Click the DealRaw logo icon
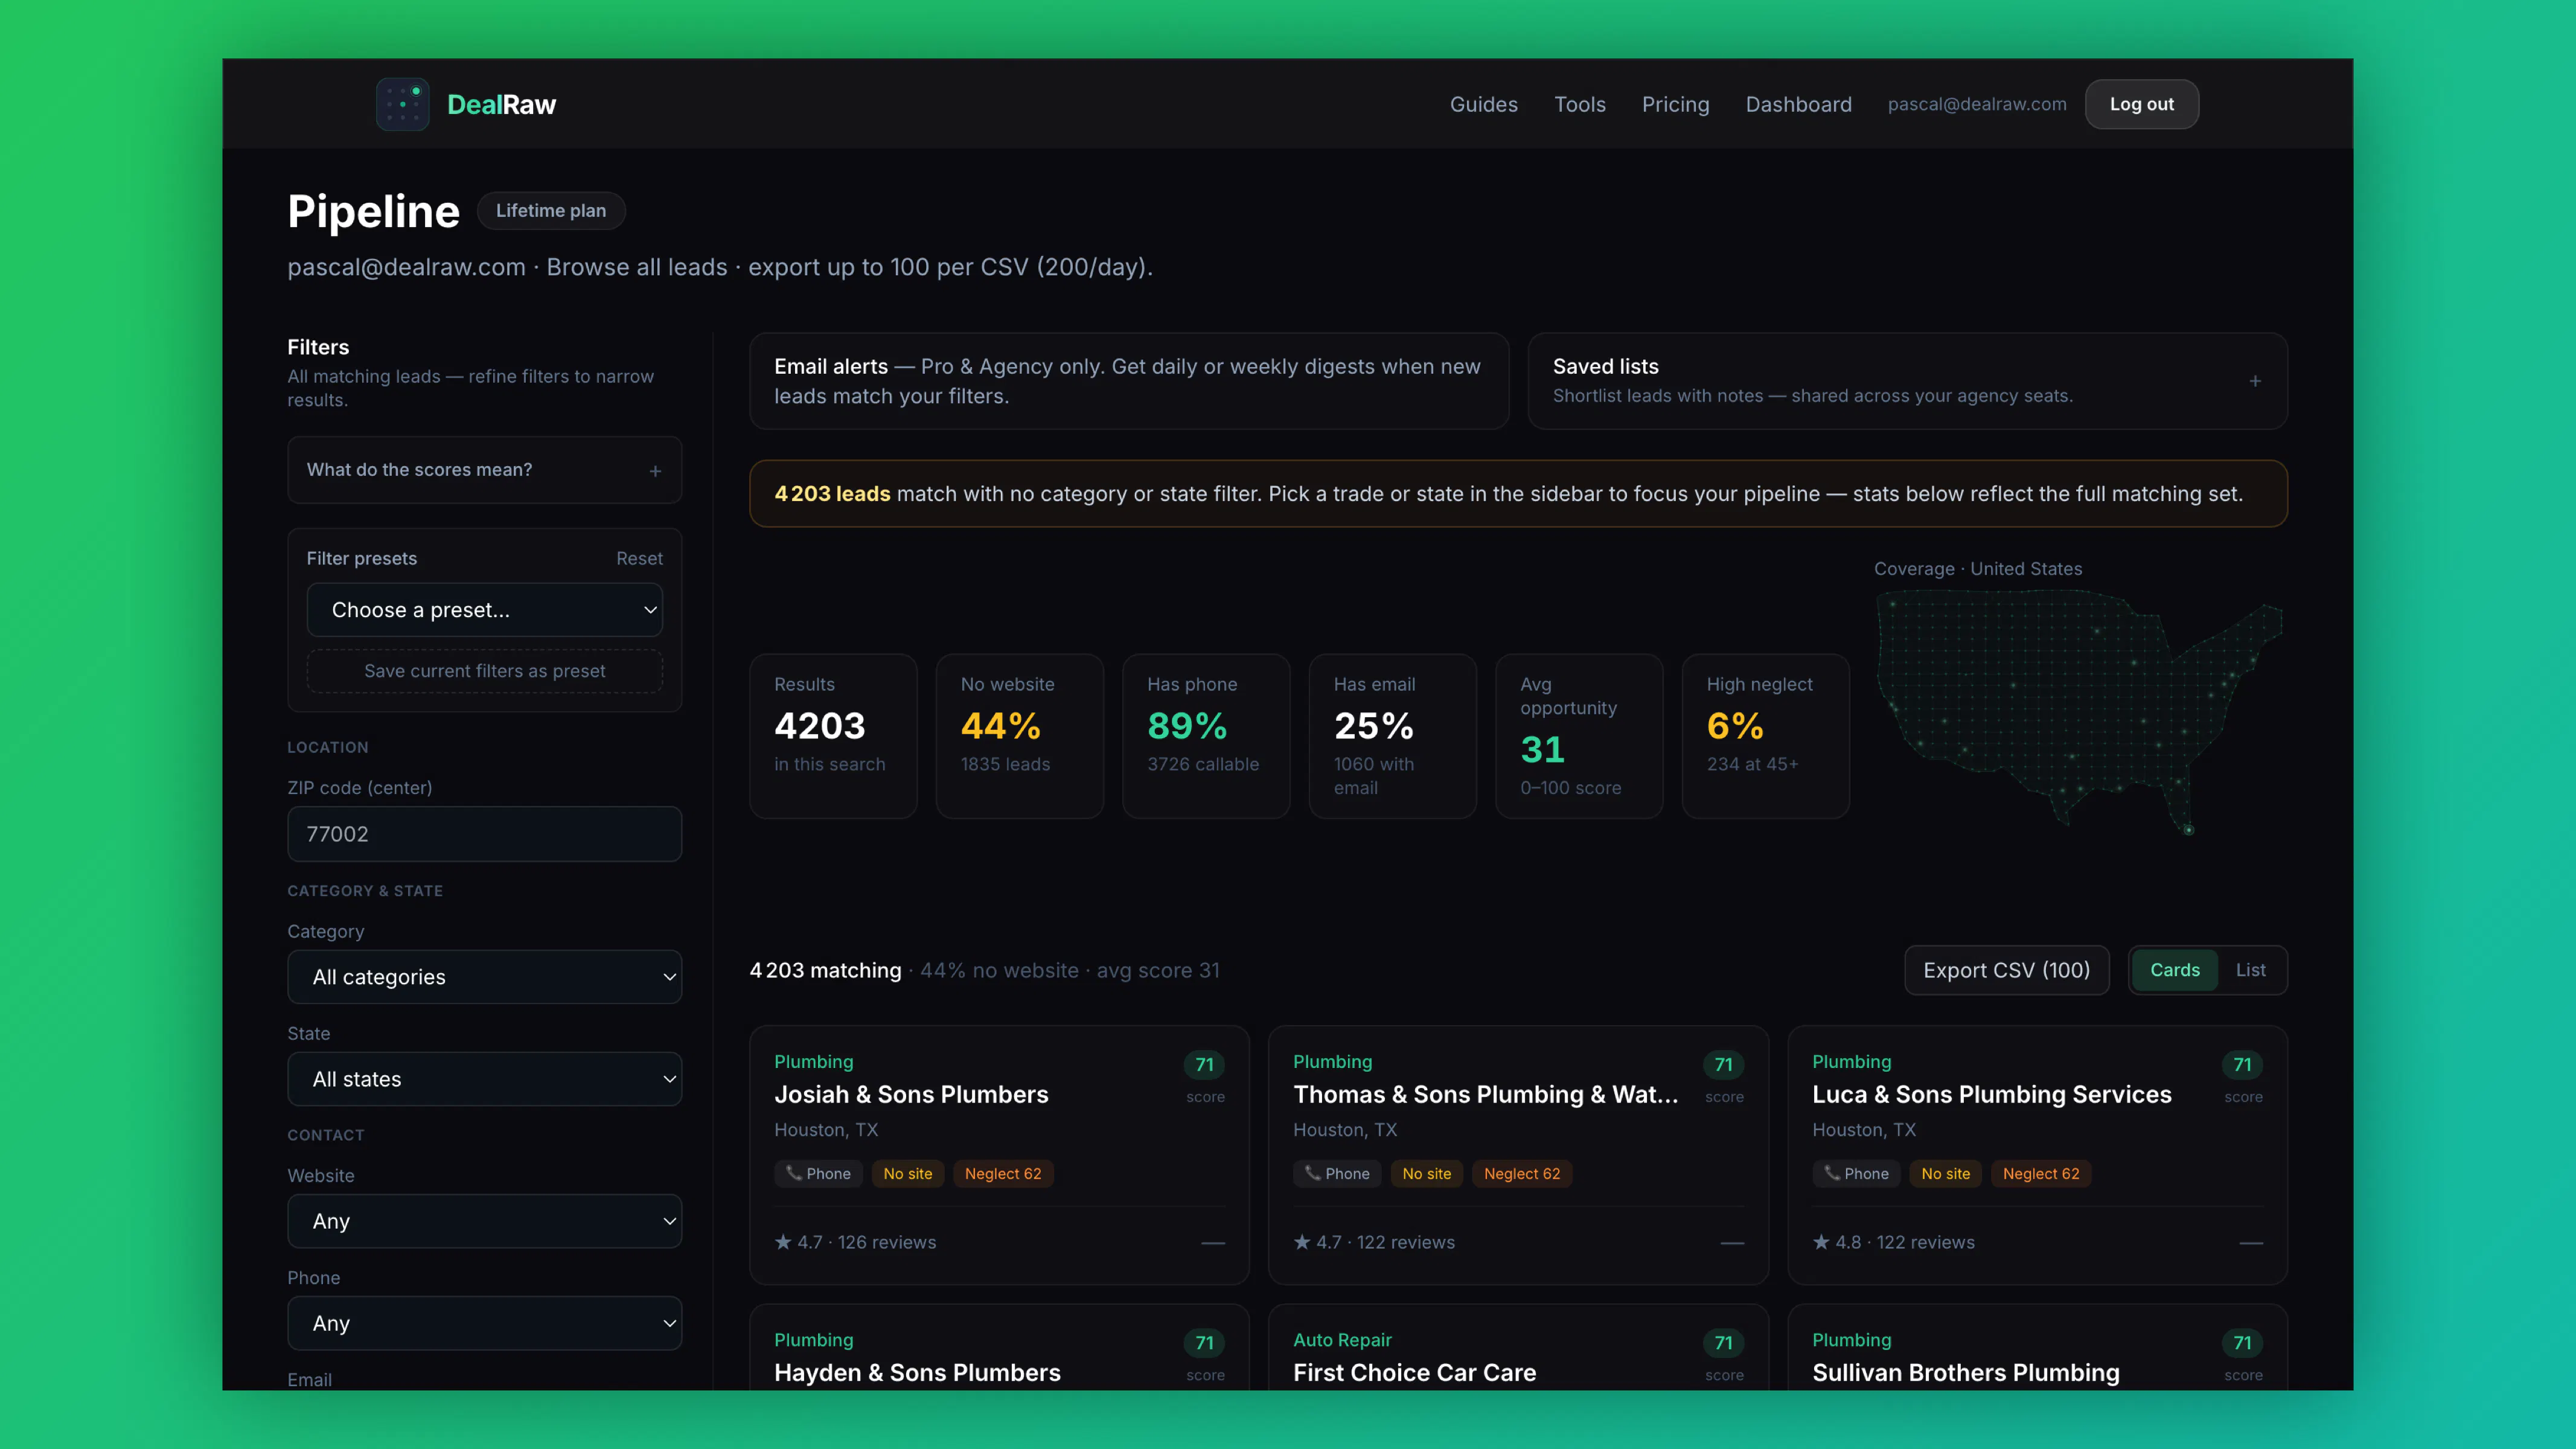Viewport: 2576px width, 1449px height. [x=402, y=104]
